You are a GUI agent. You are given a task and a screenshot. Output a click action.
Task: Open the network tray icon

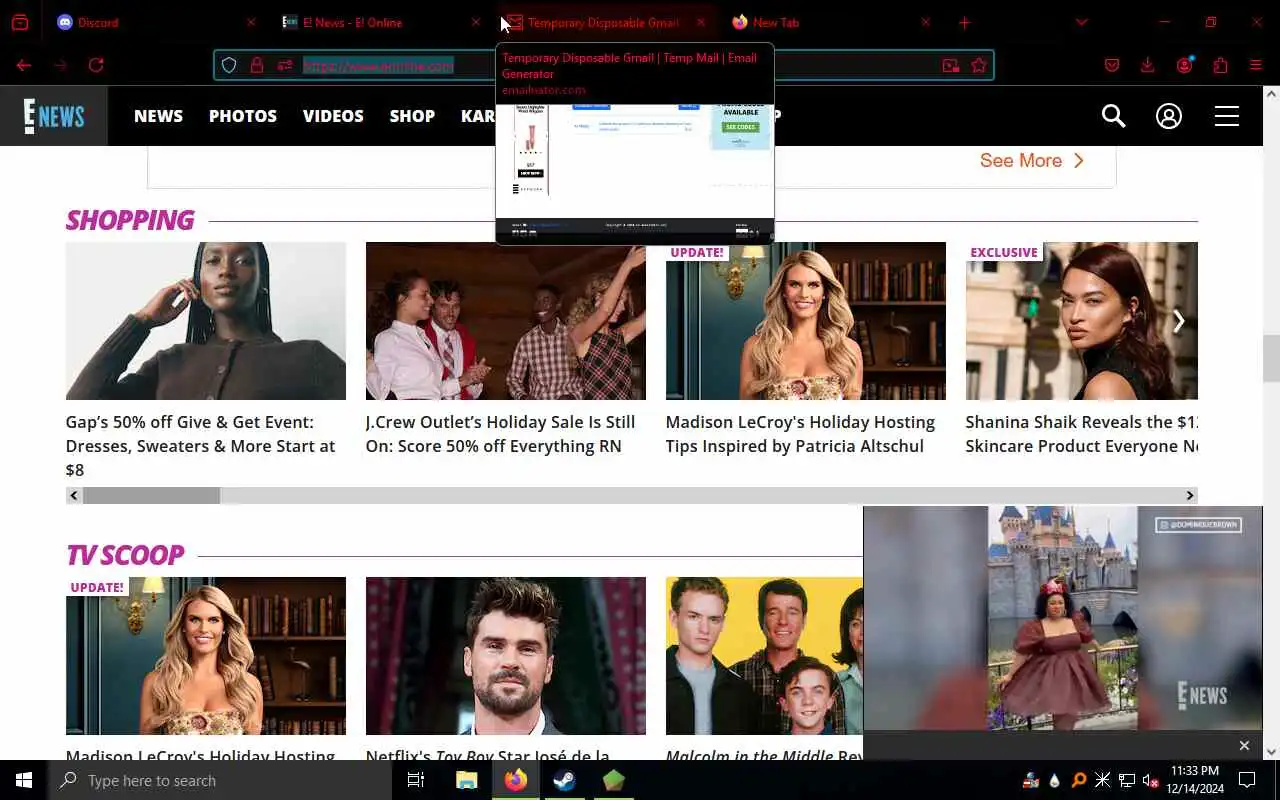tap(1127, 780)
